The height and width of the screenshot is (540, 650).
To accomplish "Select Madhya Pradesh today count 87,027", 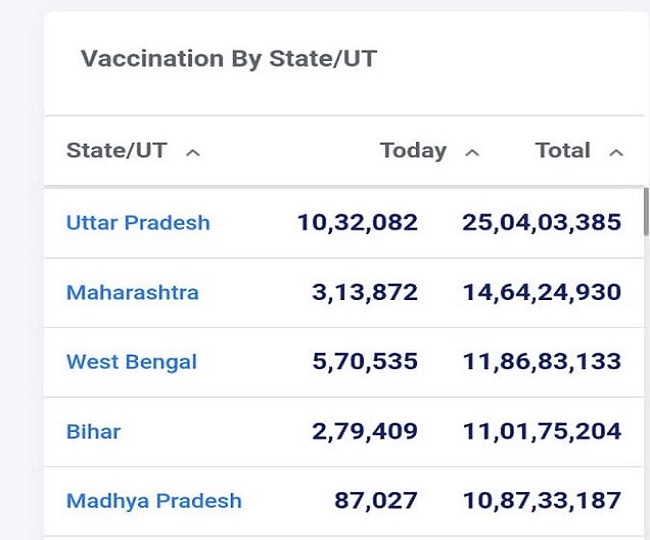I will coord(376,501).
